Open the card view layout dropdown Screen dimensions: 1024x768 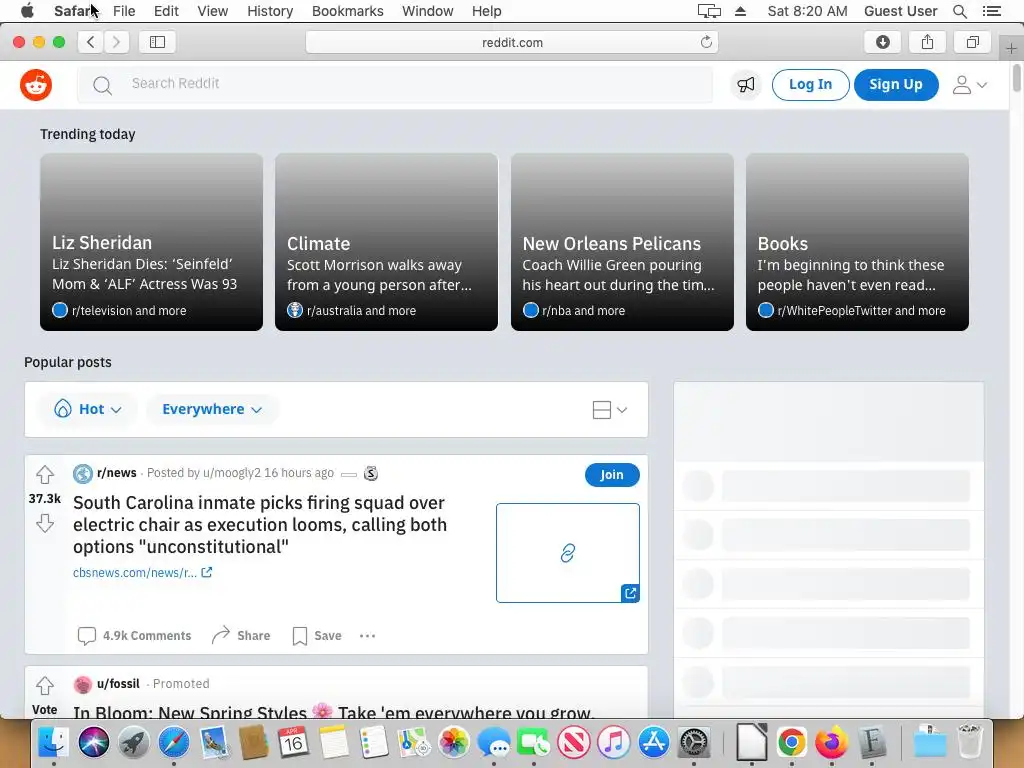click(609, 410)
